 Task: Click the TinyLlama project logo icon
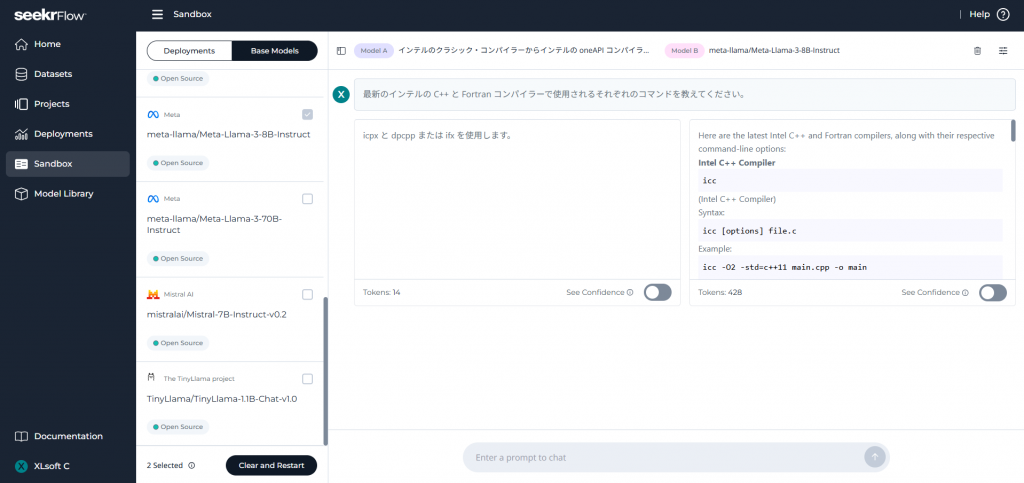coord(152,378)
